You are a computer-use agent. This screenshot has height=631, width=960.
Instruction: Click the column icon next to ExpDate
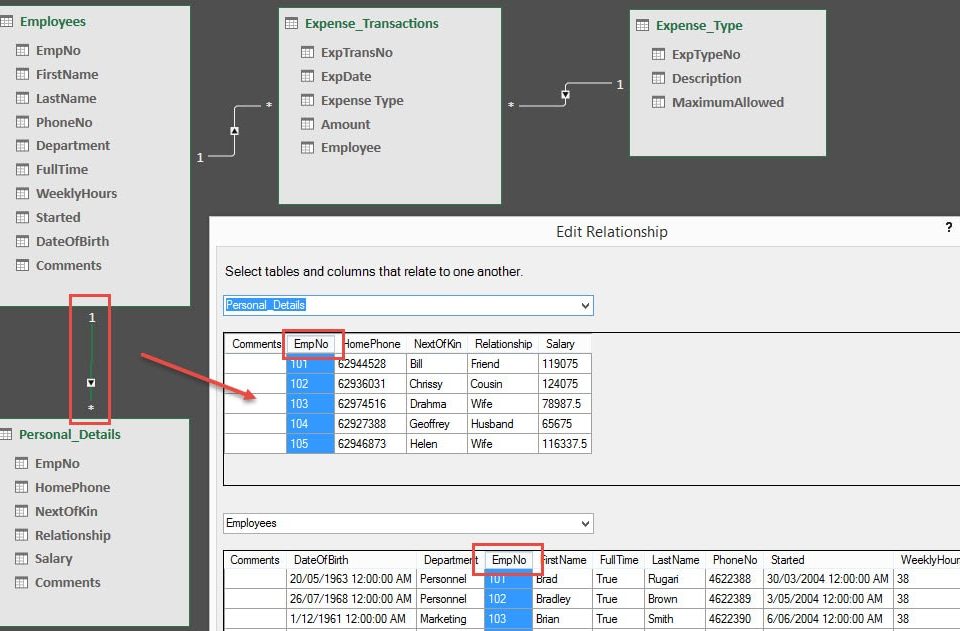coord(307,76)
